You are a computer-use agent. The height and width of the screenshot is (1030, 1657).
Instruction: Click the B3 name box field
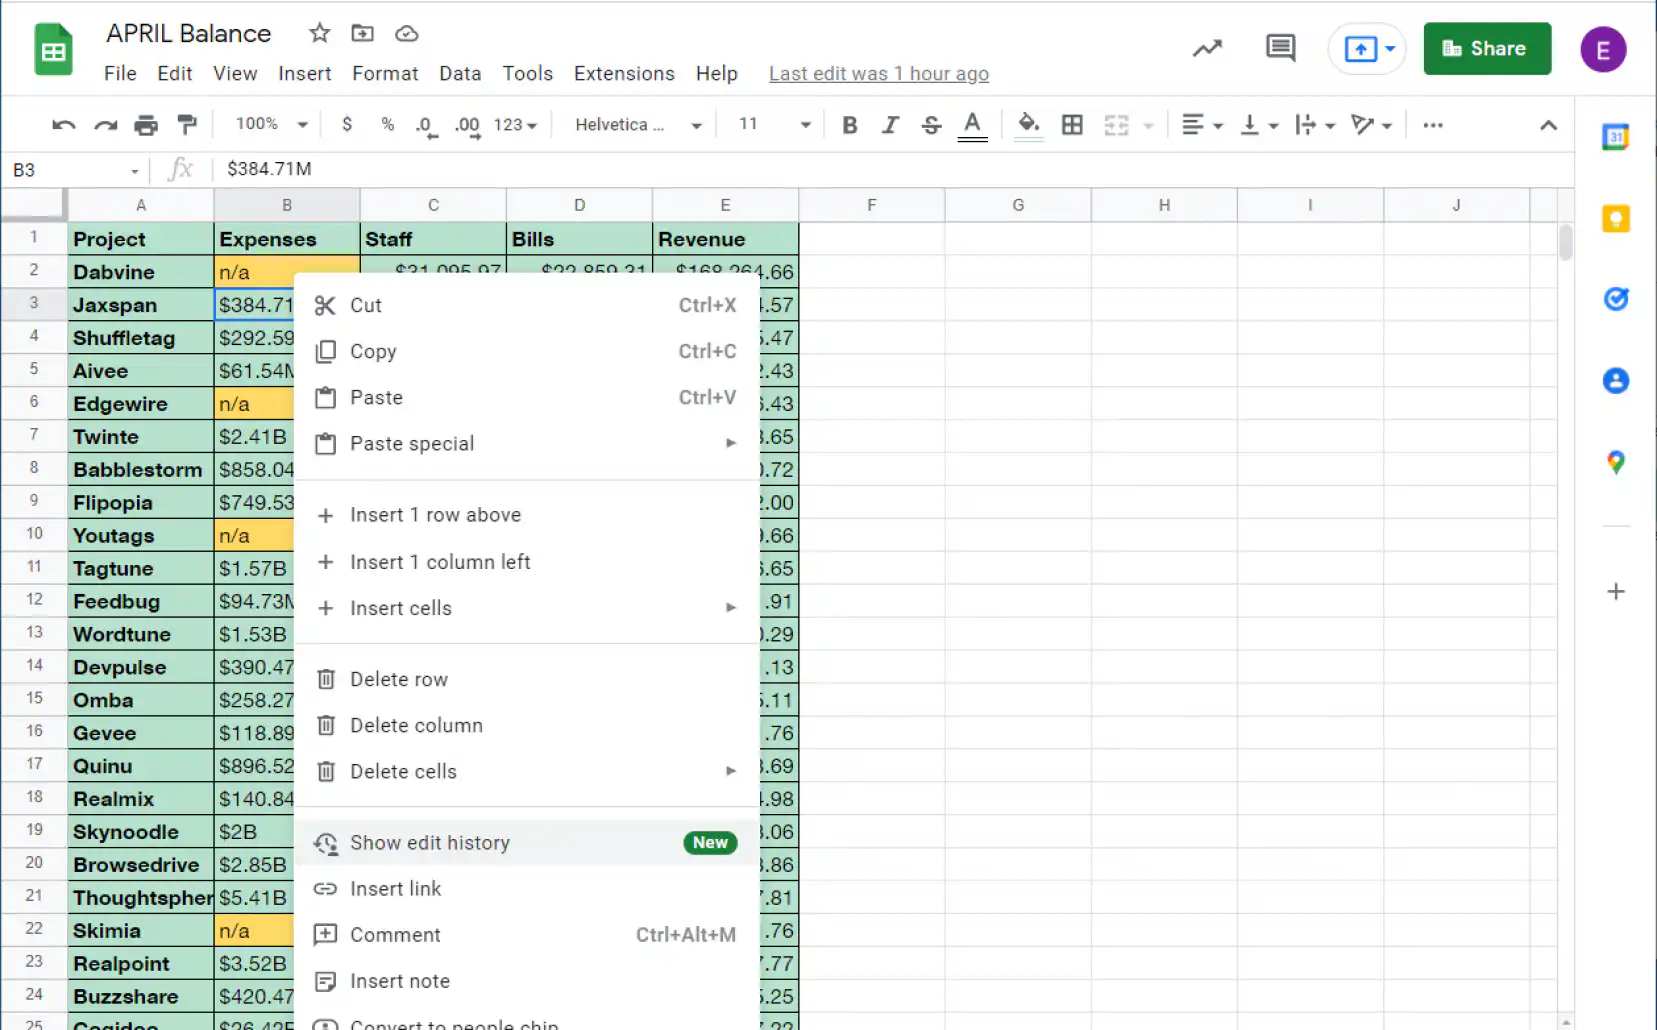point(75,170)
